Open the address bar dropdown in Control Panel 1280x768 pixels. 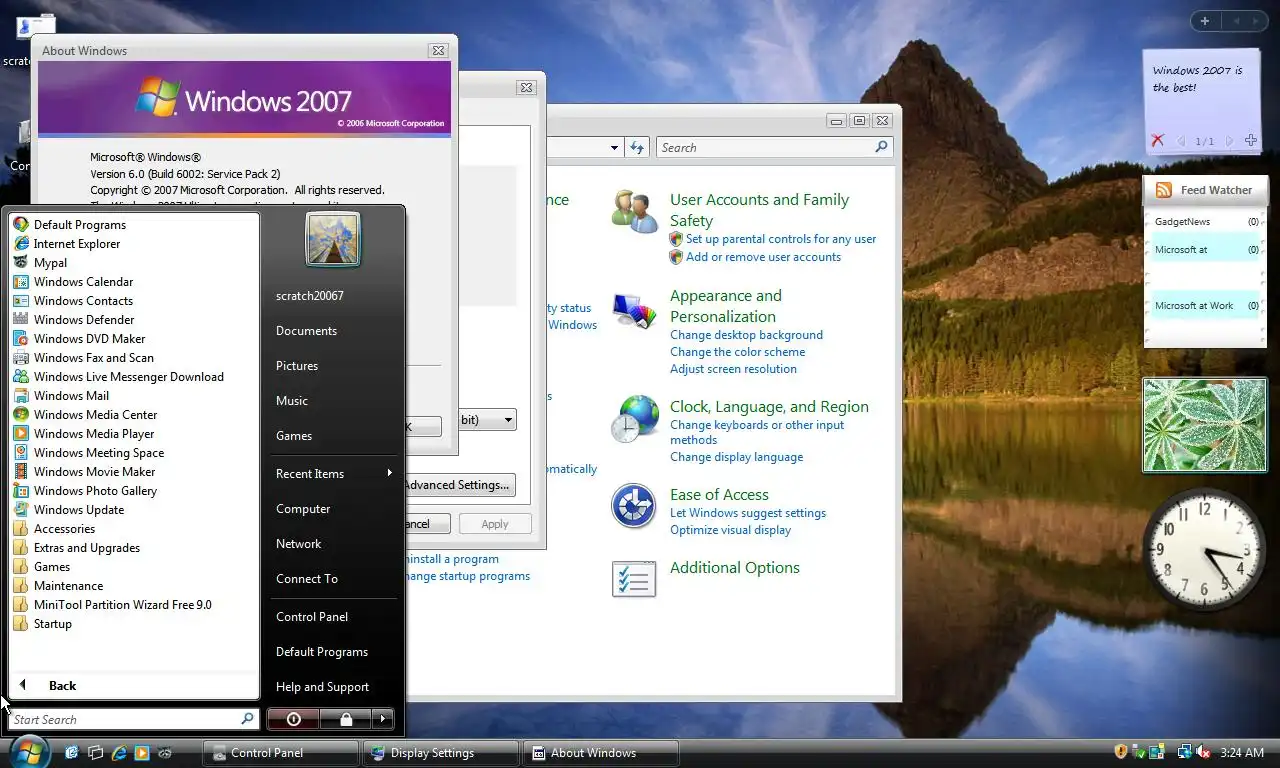pos(614,148)
